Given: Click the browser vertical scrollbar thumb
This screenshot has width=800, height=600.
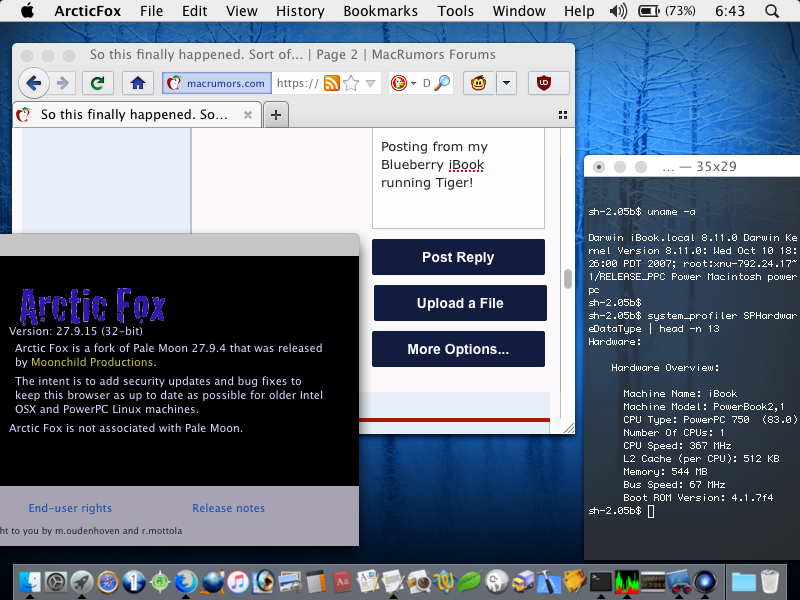Looking at the screenshot, I should coord(567,279).
